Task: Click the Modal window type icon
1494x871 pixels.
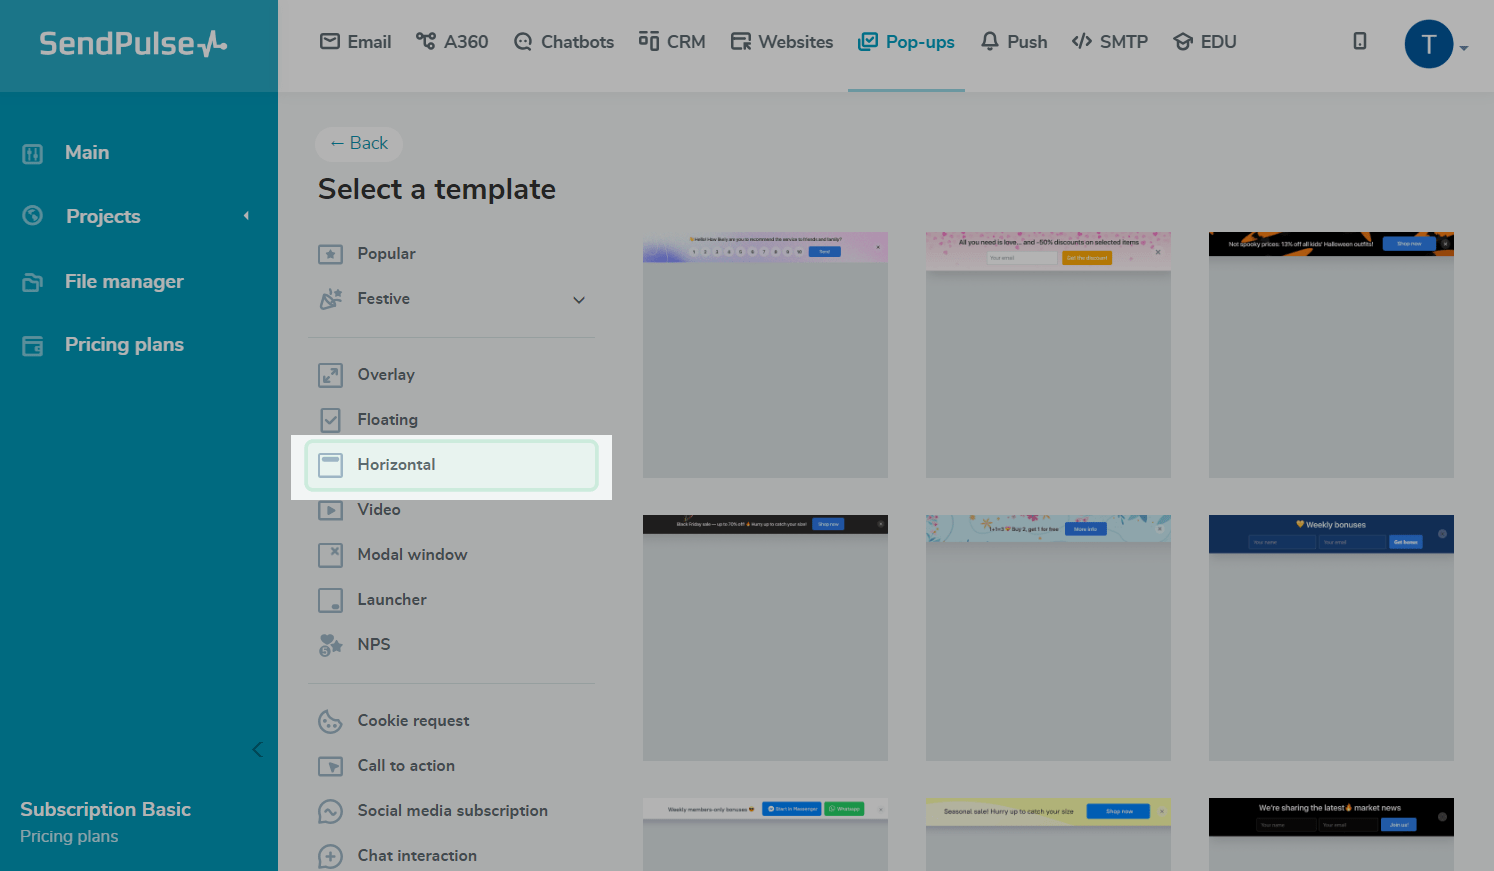Action: tap(330, 555)
